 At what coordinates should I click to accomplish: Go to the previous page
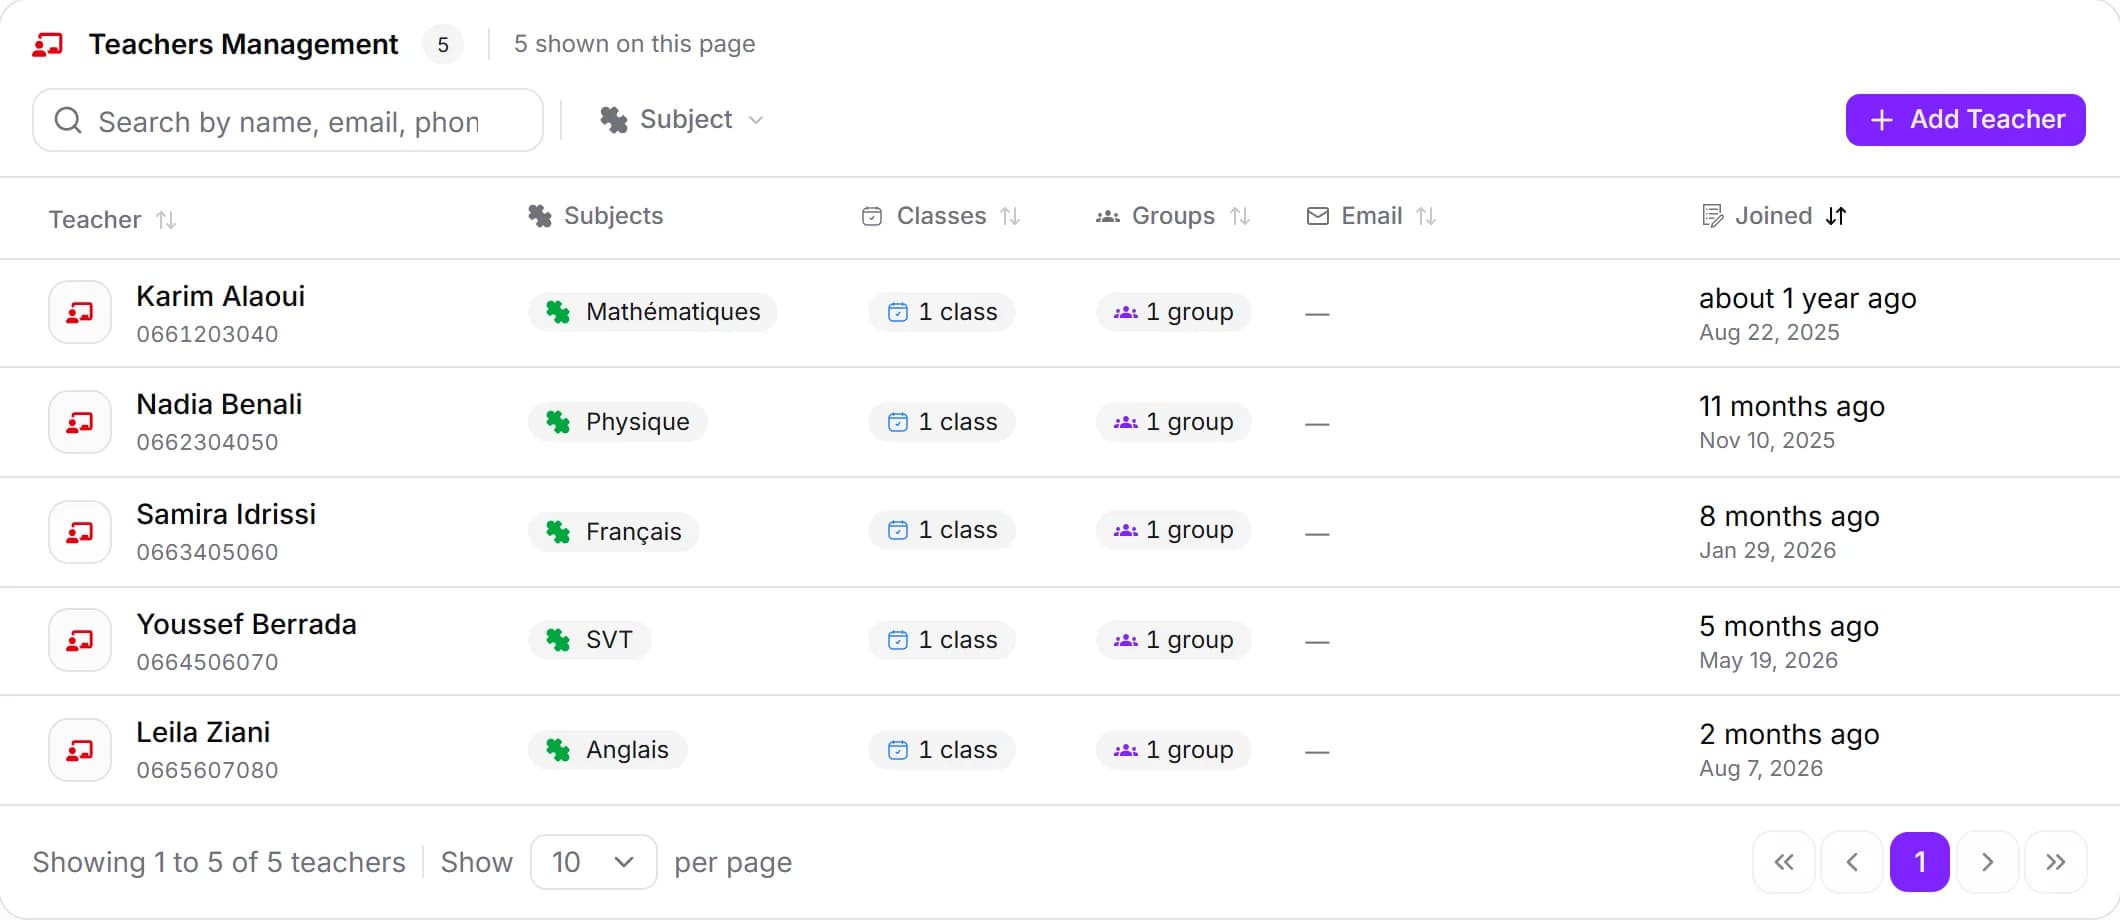1852,862
